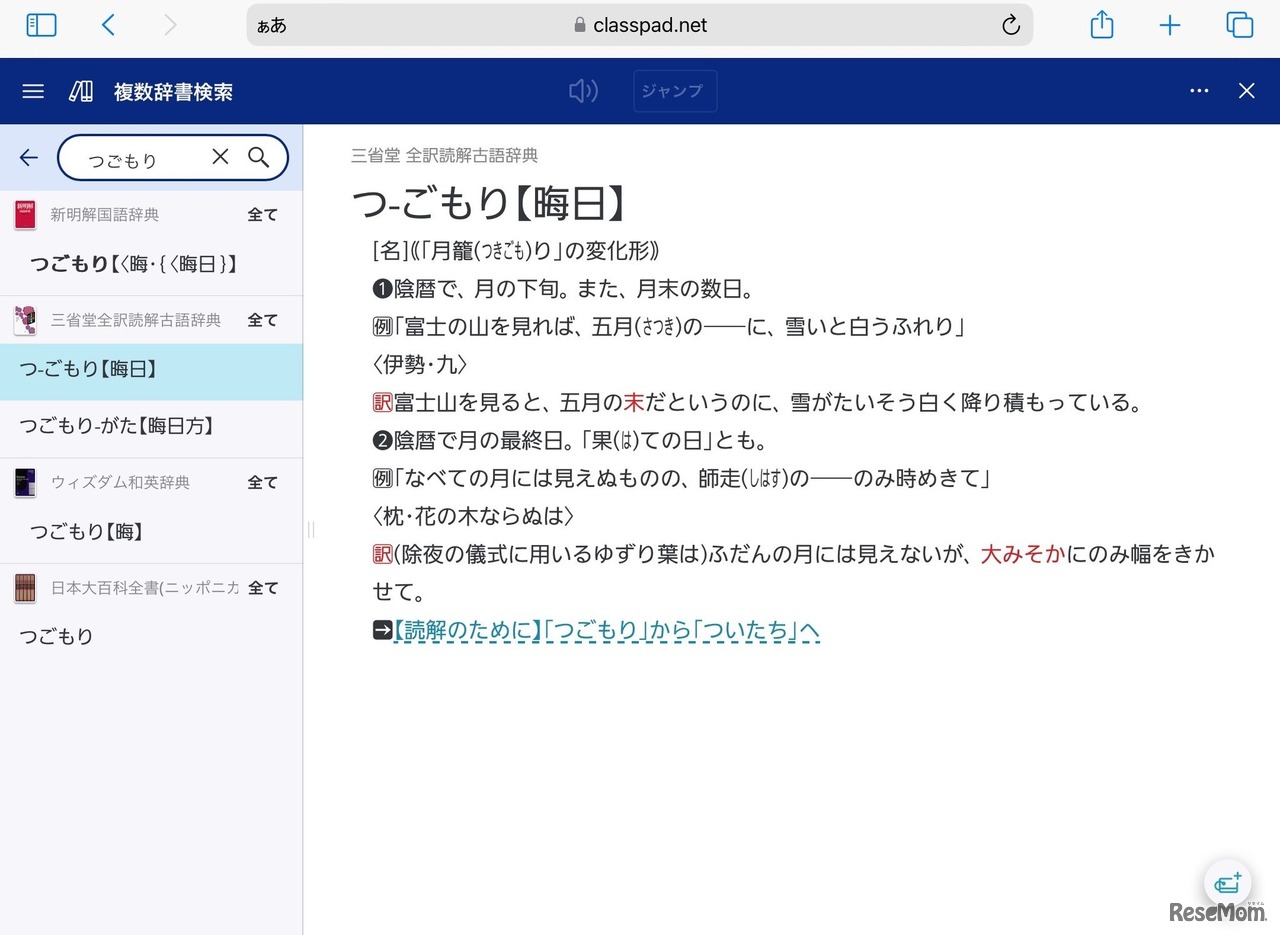The image size is (1280, 935).
Task: Select つごもり-がた【晦日方】 entry
Action: click(117, 426)
